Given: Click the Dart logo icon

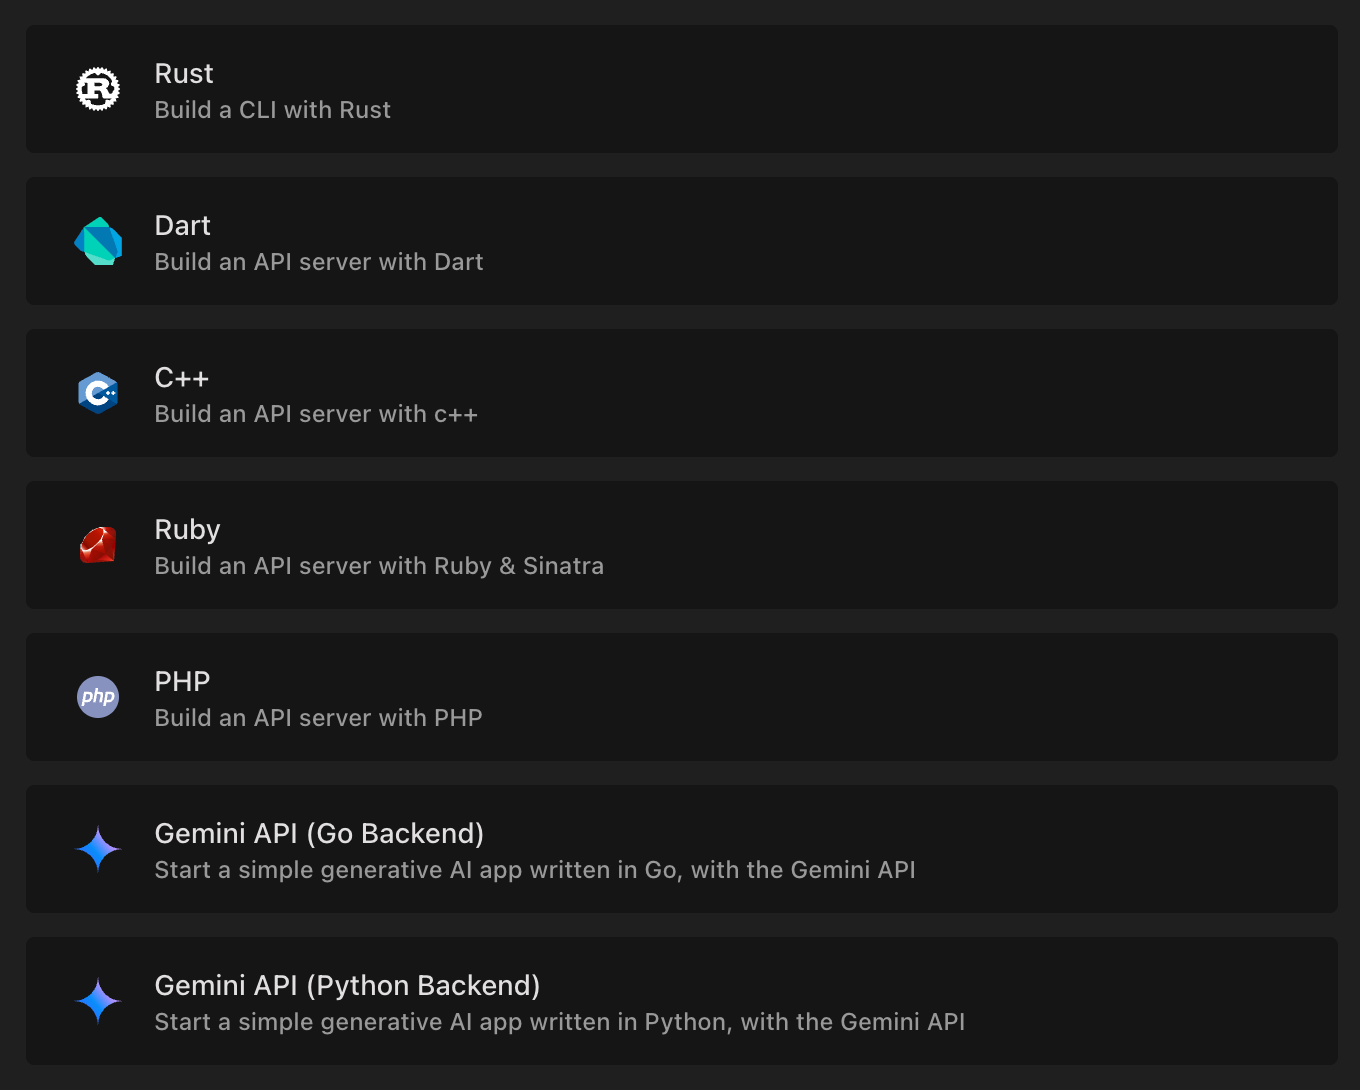Looking at the screenshot, I should pyautogui.click(x=98, y=241).
